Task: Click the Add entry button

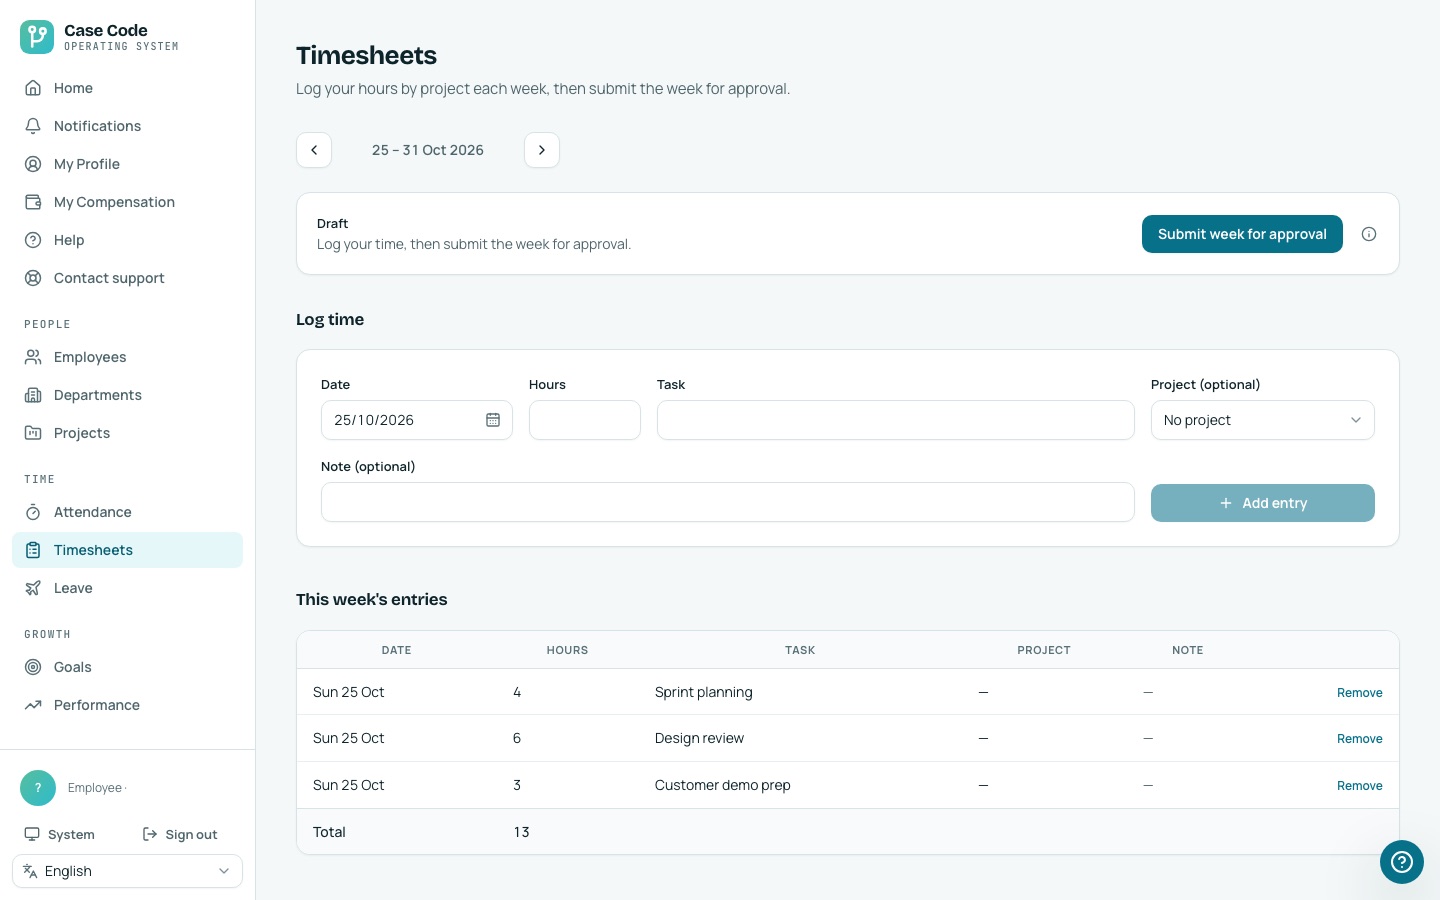Action: (x=1262, y=503)
